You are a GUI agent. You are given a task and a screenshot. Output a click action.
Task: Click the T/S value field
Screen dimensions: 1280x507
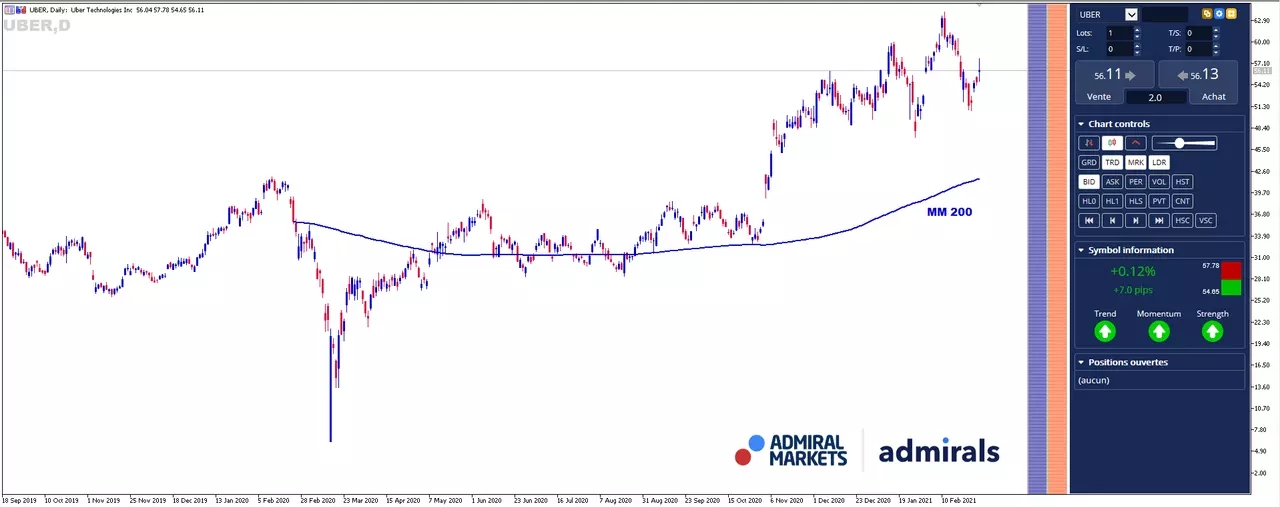(1199, 33)
